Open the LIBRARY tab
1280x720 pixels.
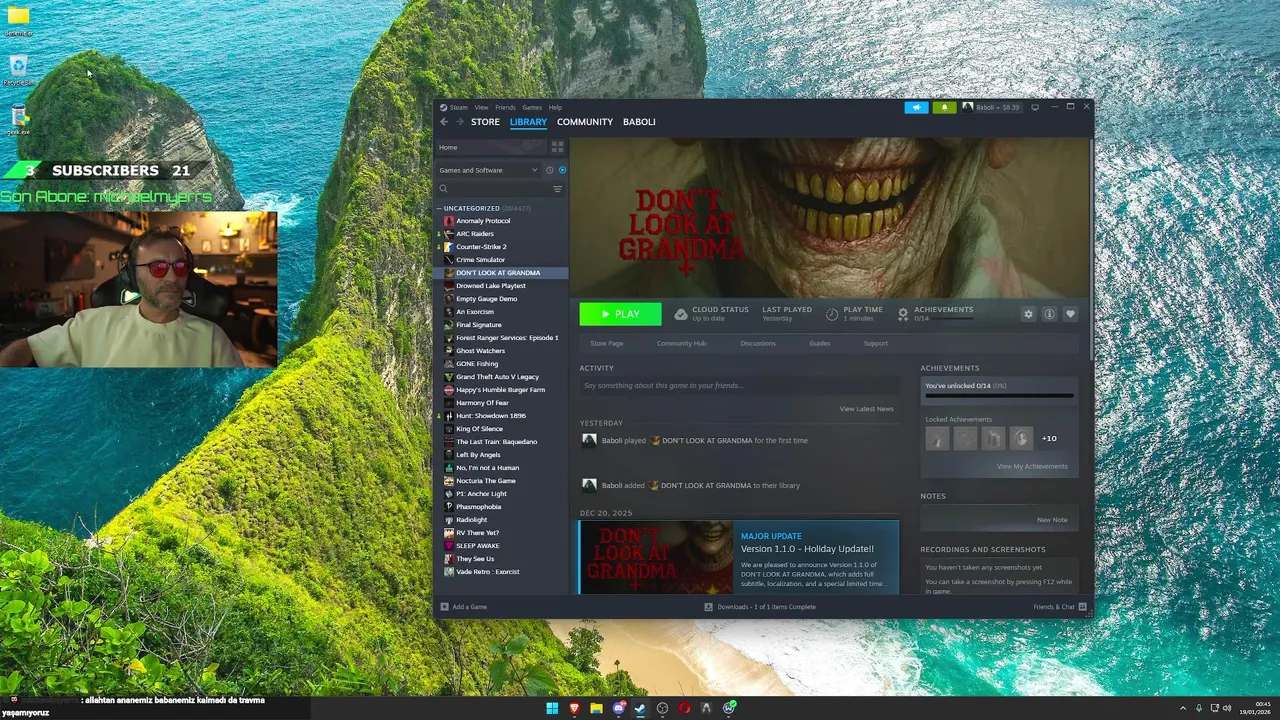point(528,122)
